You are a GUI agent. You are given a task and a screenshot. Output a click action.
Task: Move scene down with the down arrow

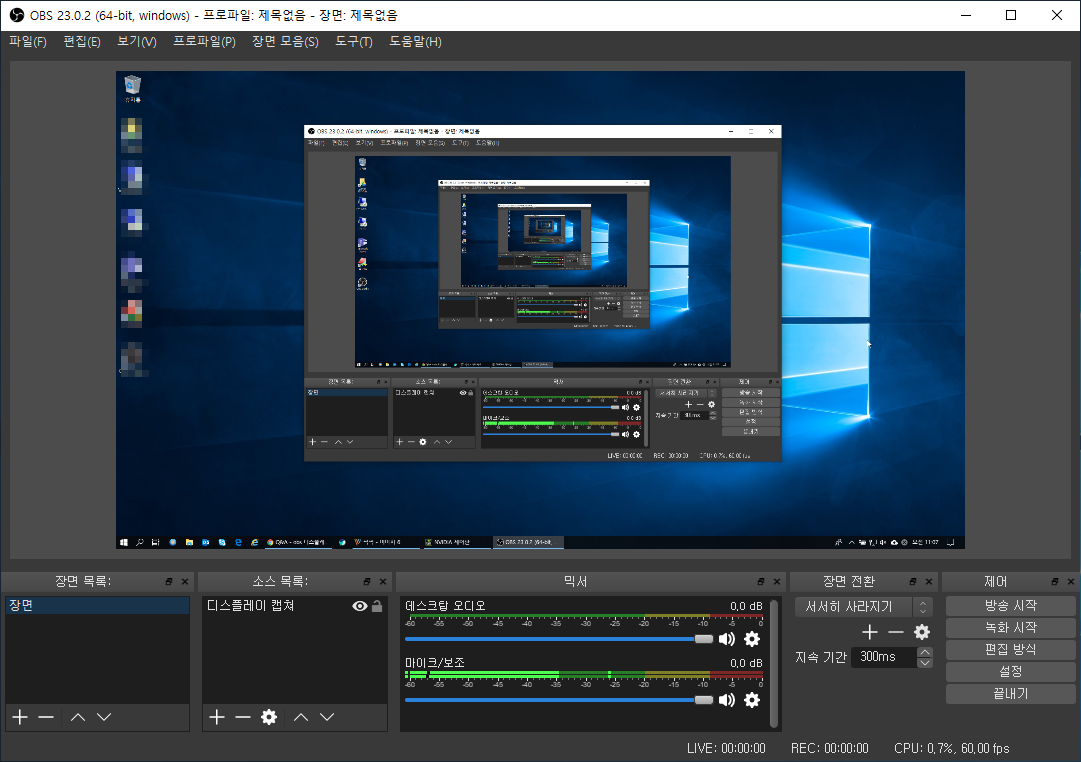click(104, 717)
